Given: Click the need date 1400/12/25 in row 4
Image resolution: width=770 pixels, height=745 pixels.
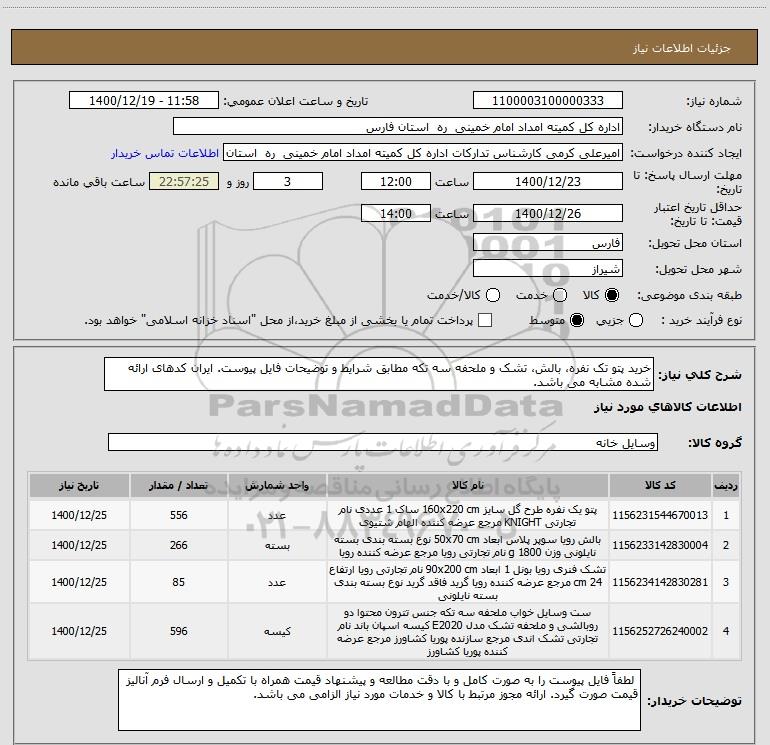Looking at the screenshot, I should (x=79, y=631).
